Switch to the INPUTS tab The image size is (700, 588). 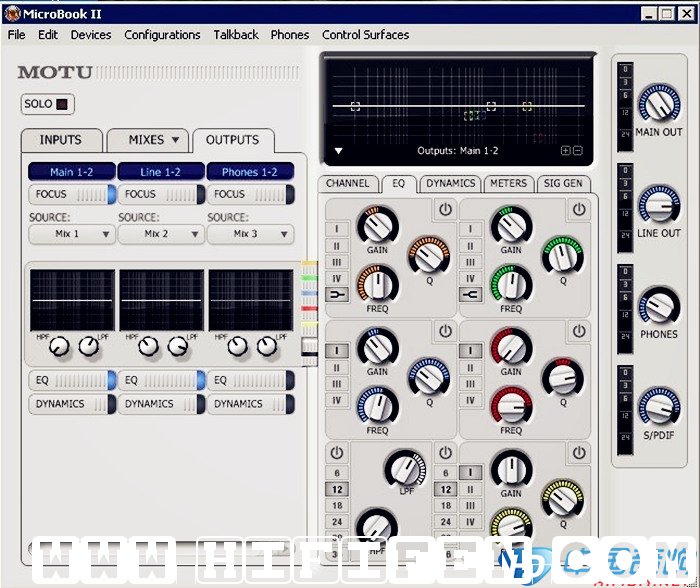point(61,140)
